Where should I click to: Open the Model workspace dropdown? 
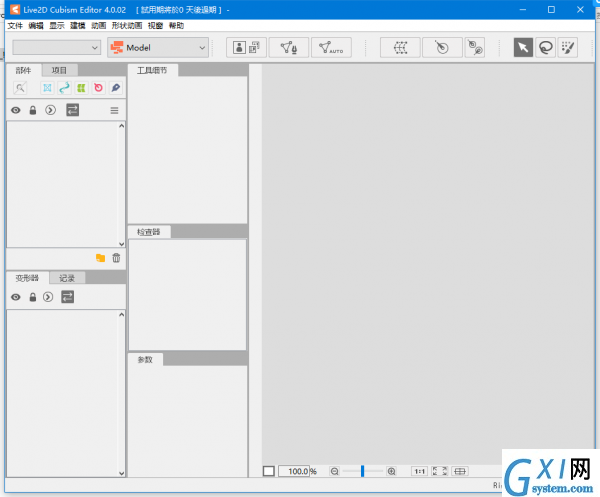[x=158, y=48]
